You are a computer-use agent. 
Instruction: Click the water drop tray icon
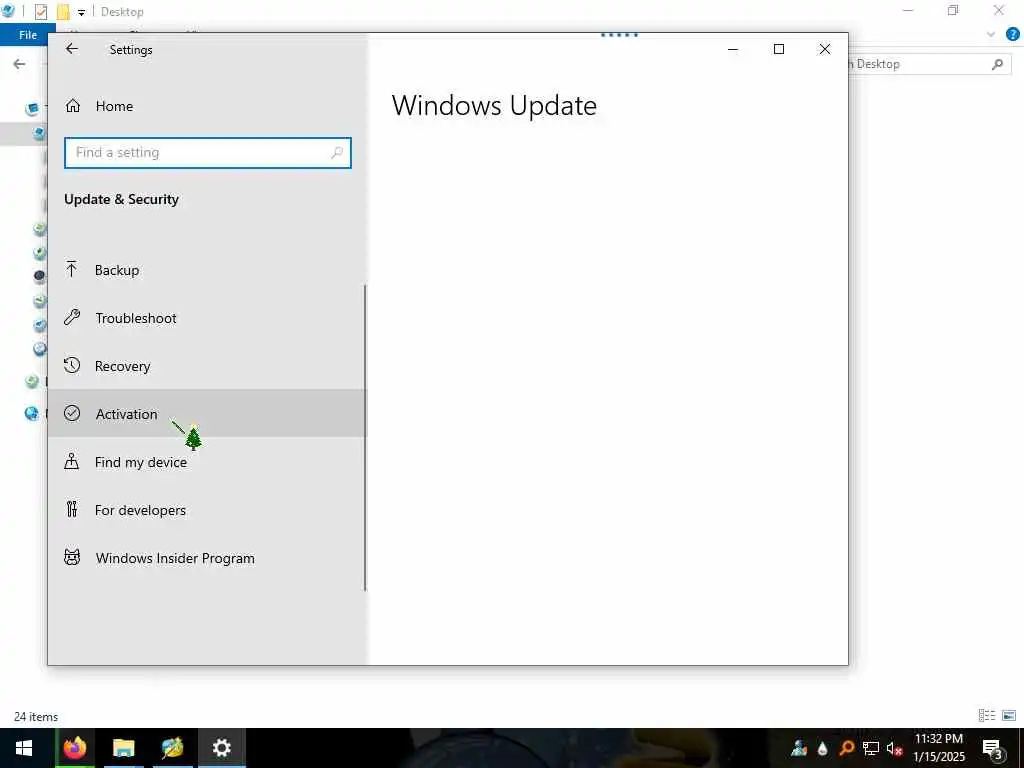point(822,748)
